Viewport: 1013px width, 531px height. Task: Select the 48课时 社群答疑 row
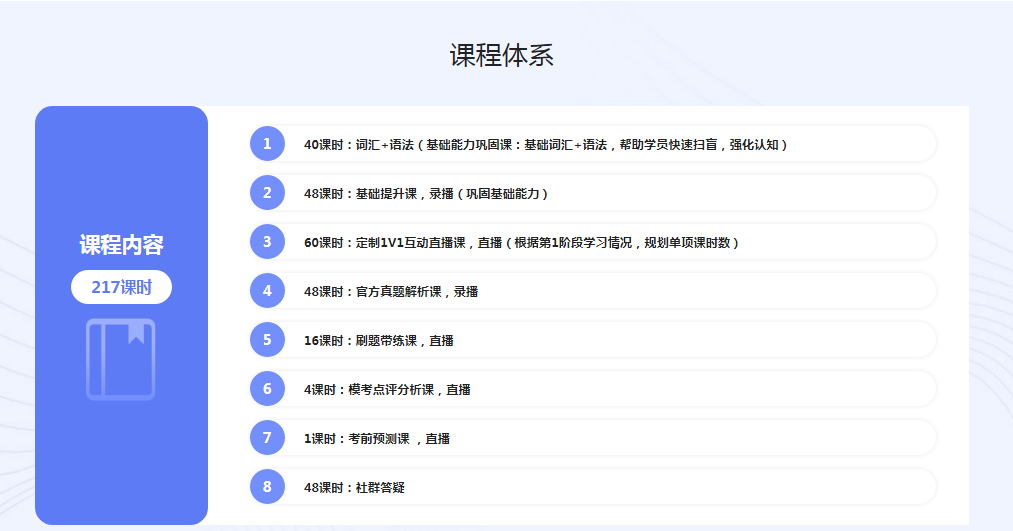click(x=354, y=487)
